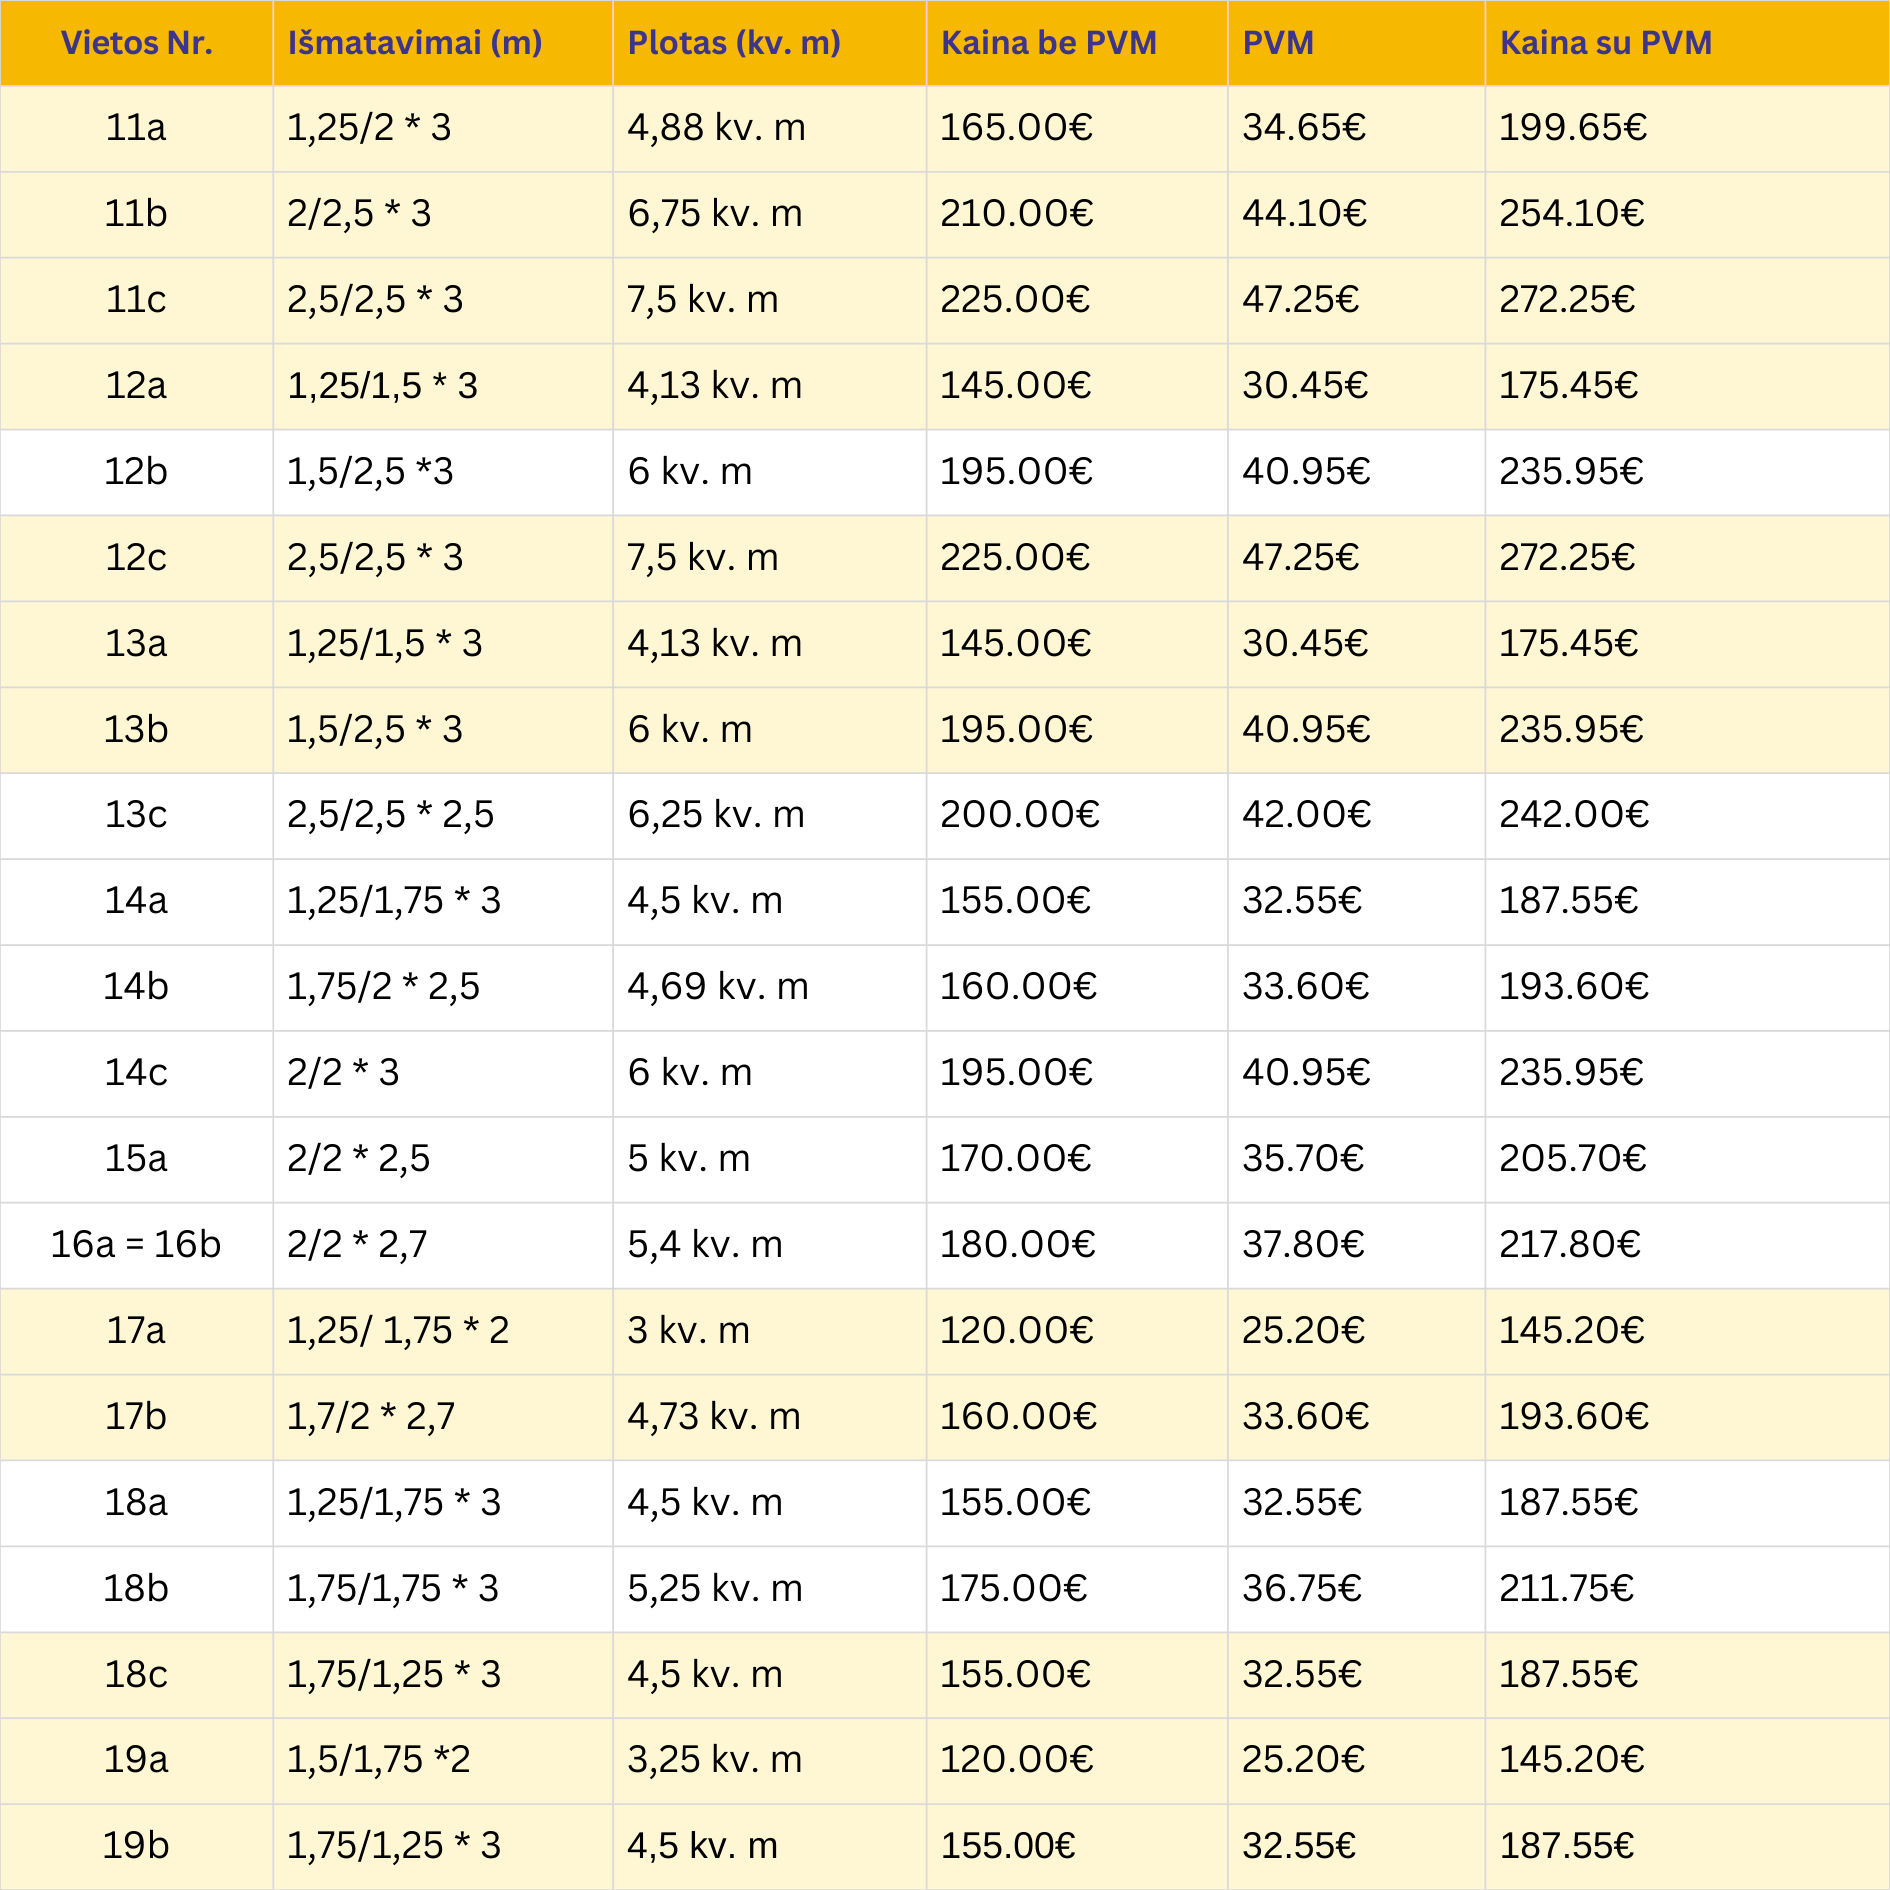This screenshot has height=1890, width=1890.
Task: Select the 200.00€ price for place 13c
Action: pyautogui.click(x=1019, y=815)
